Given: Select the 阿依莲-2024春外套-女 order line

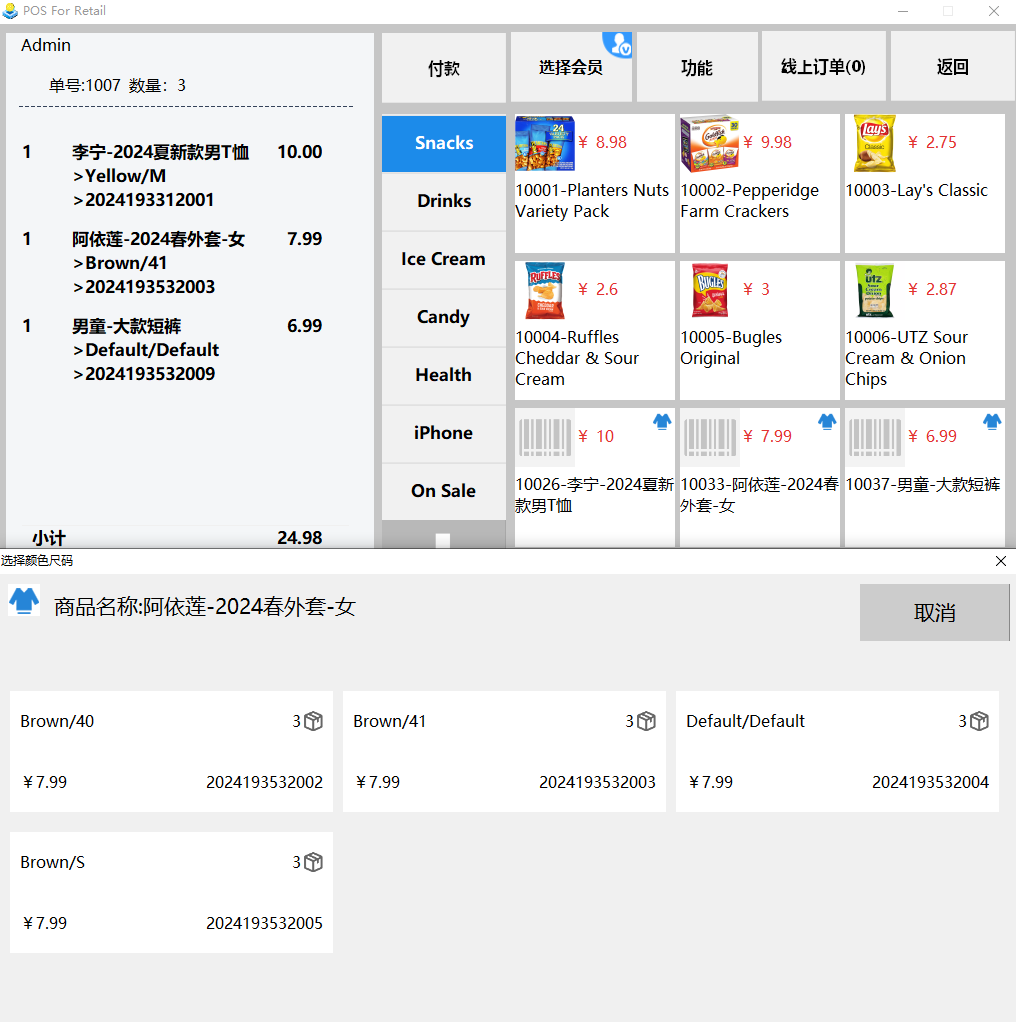Looking at the screenshot, I should [x=173, y=263].
